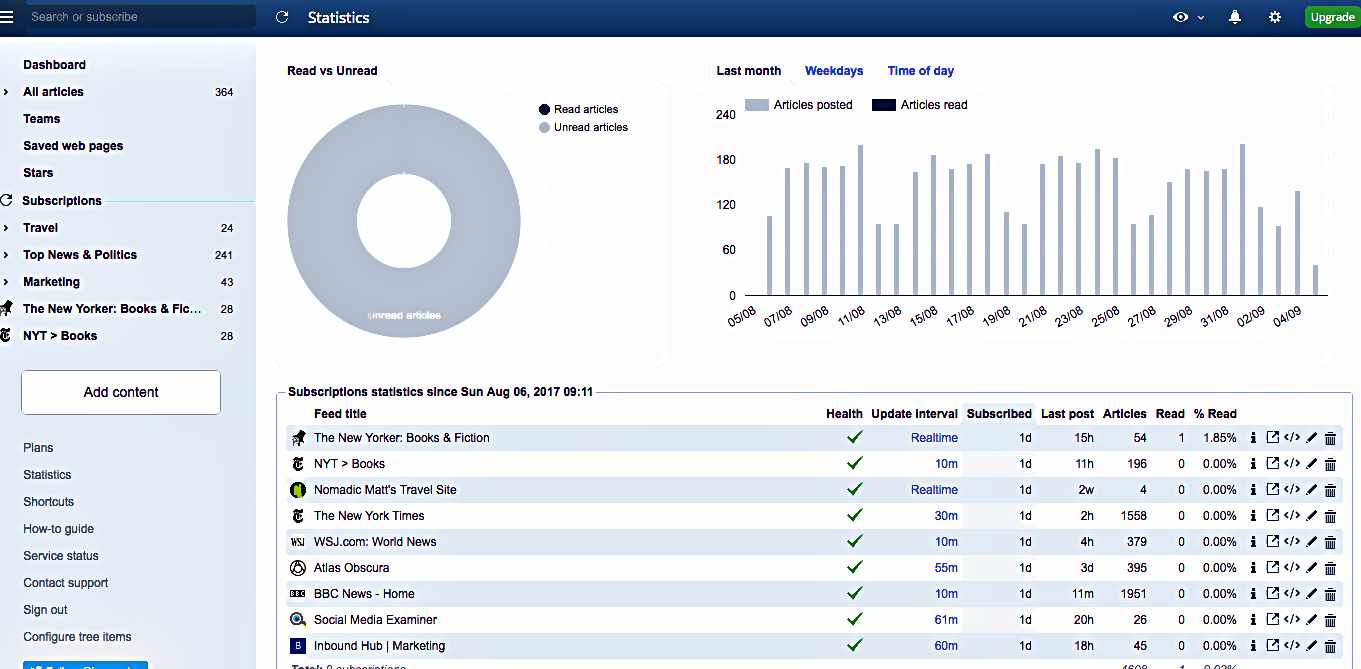Screen dimensions: 1361x669
Task: Edit the Inbound Hub | Marketing subscription
Action: coord(1312,646)
